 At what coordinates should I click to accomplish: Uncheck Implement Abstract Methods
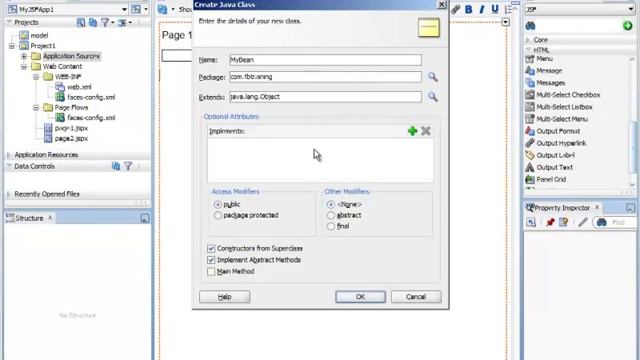pos(211,260)
